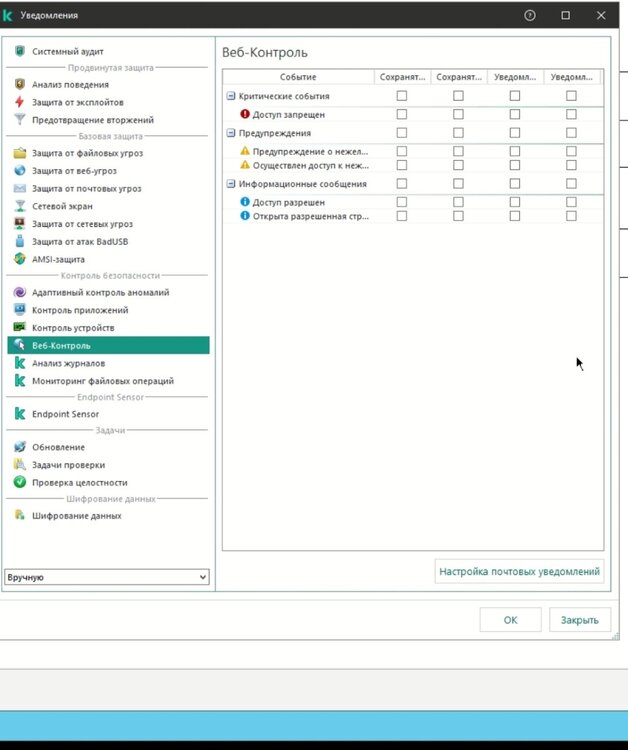The width and height of the screenshot is (628, 750).
Task: Tick first checkbox in Критические события row
Action: (402, 96)
